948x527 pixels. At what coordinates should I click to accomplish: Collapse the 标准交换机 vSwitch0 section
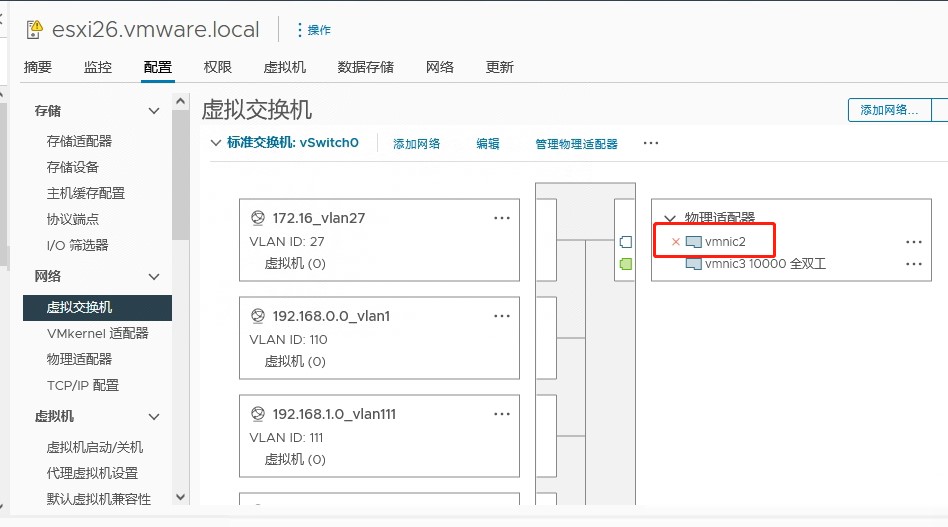[x=215, y=143]
